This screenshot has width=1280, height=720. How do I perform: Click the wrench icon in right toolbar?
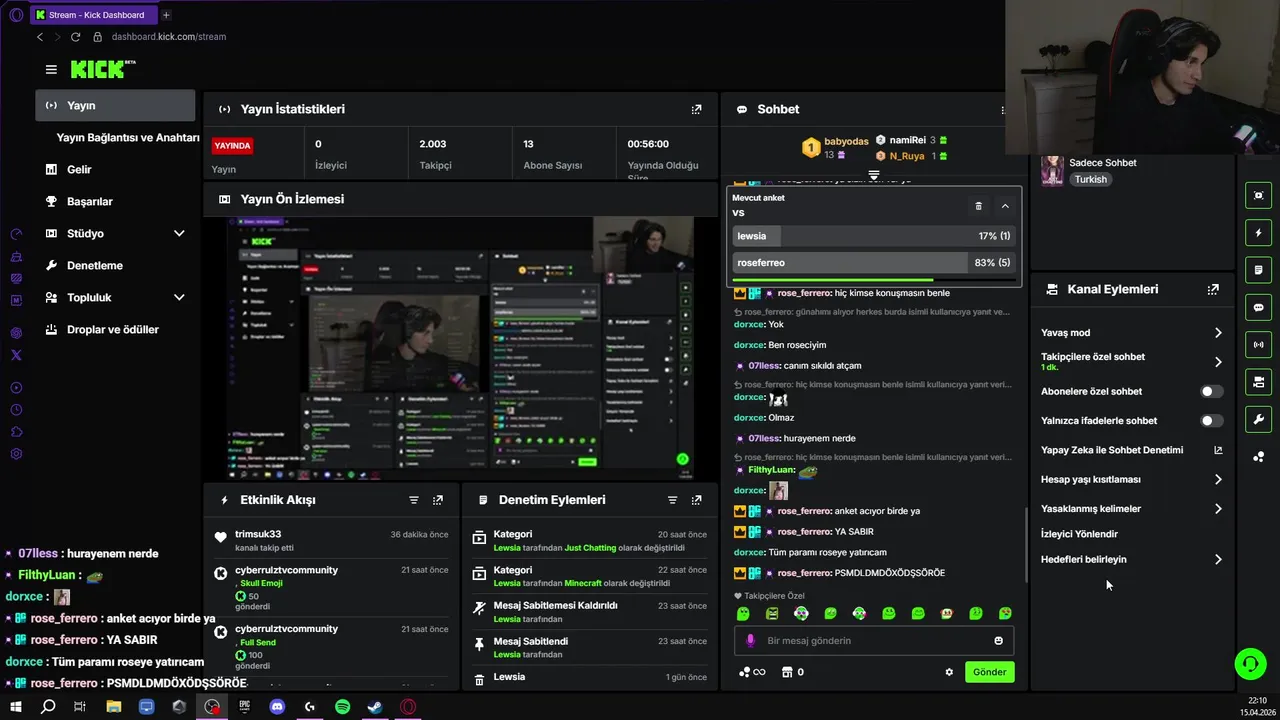tap(1259, 419)
